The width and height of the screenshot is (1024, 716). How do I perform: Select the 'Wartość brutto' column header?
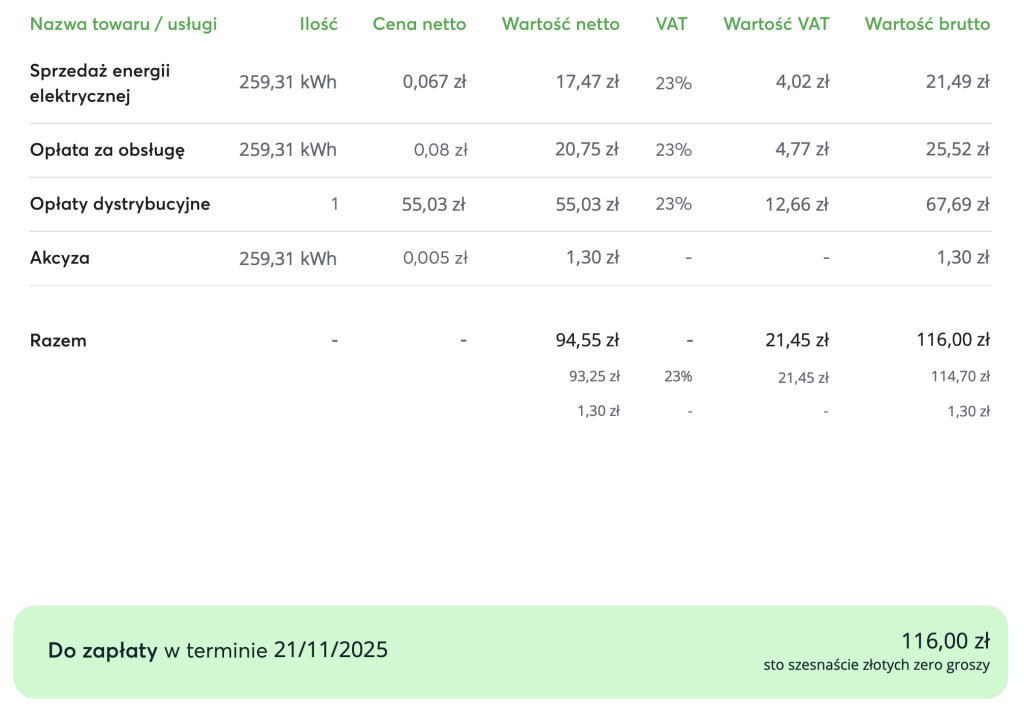pyautogui.click(x=927, y=24)
